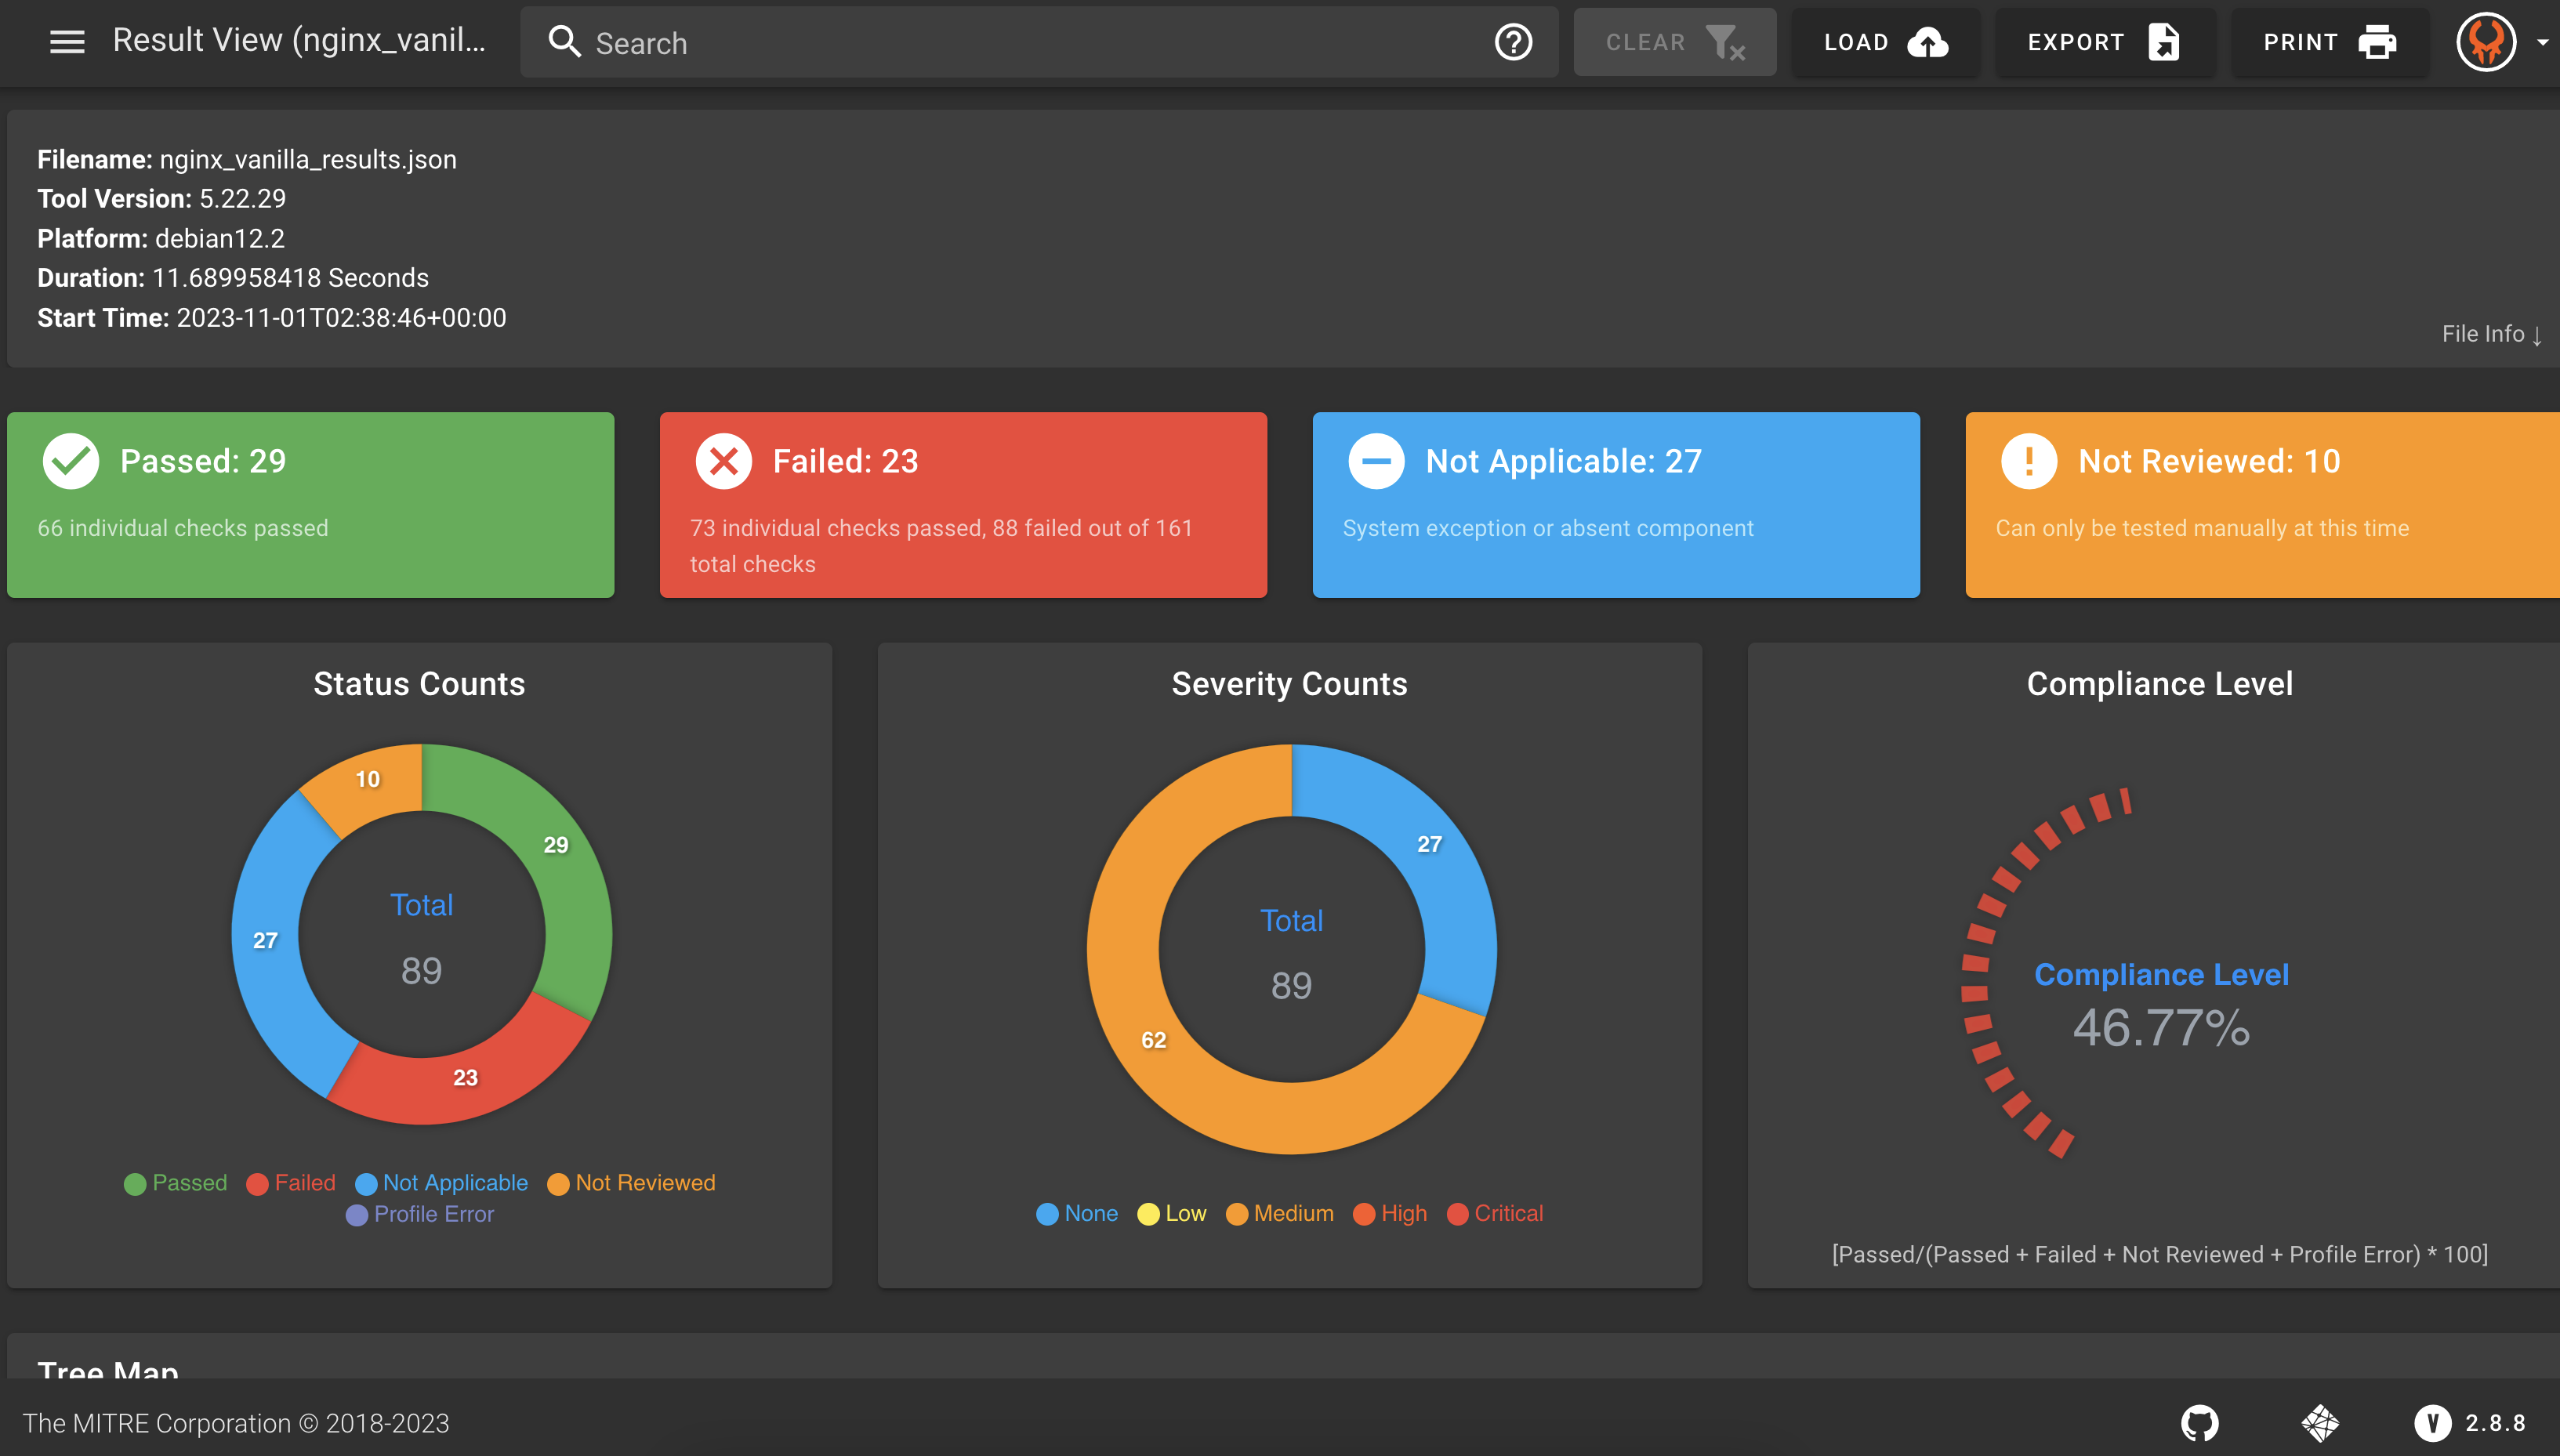
Task: Open the help question mark icon
Action: point(1512,42)
